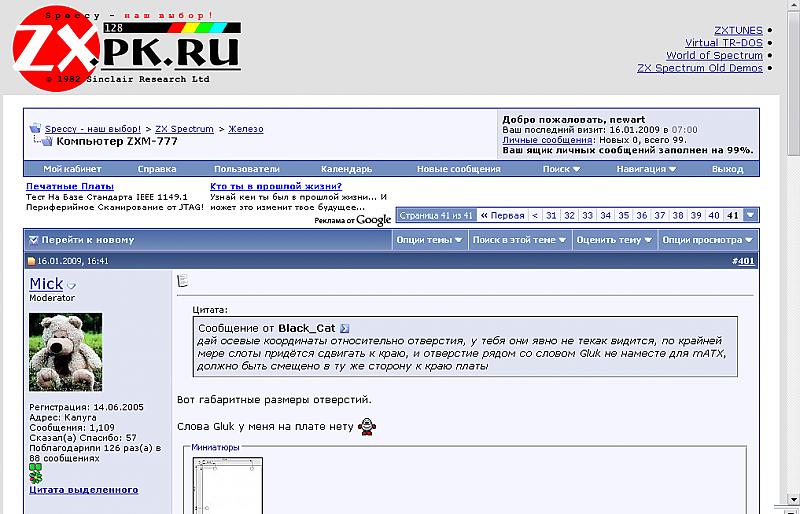Open the page-jump dropdown arrow after page 41
The image size is (800, 514).
coord(751,215)
